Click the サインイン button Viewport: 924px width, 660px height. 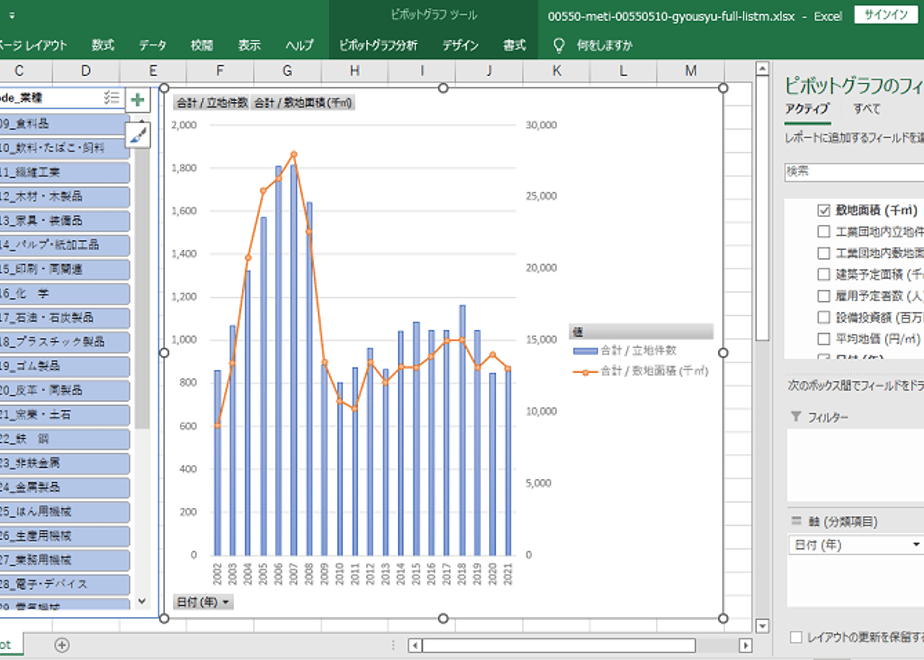(886, 15)
